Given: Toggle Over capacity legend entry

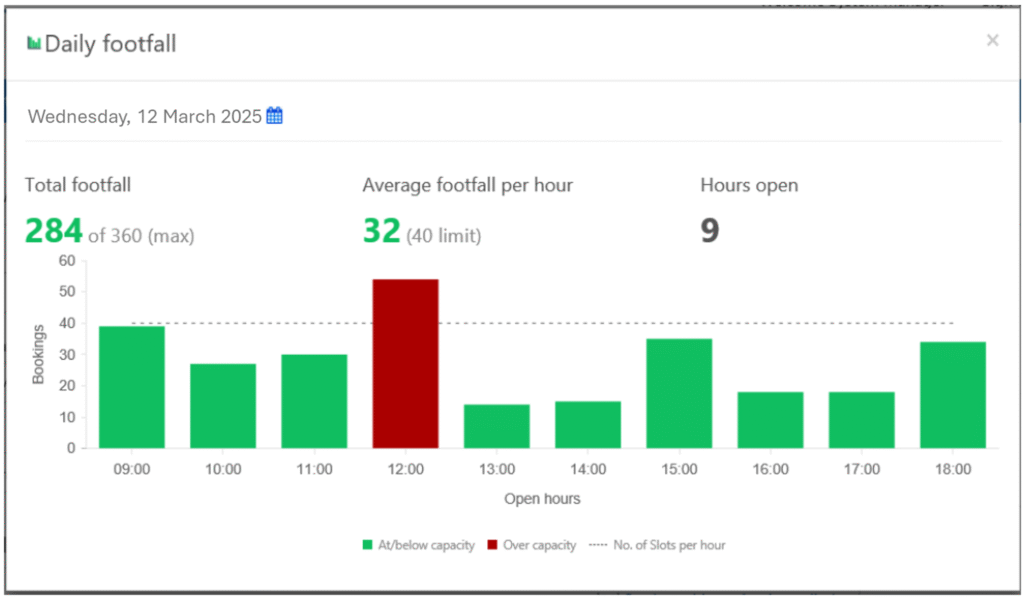Looking at the screenshot, I should point(532,545).
